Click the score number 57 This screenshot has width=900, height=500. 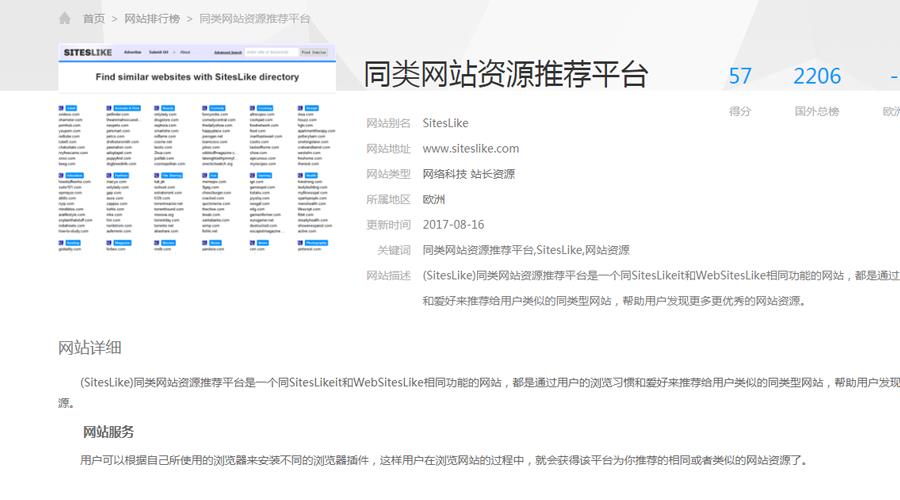(740, 76)
